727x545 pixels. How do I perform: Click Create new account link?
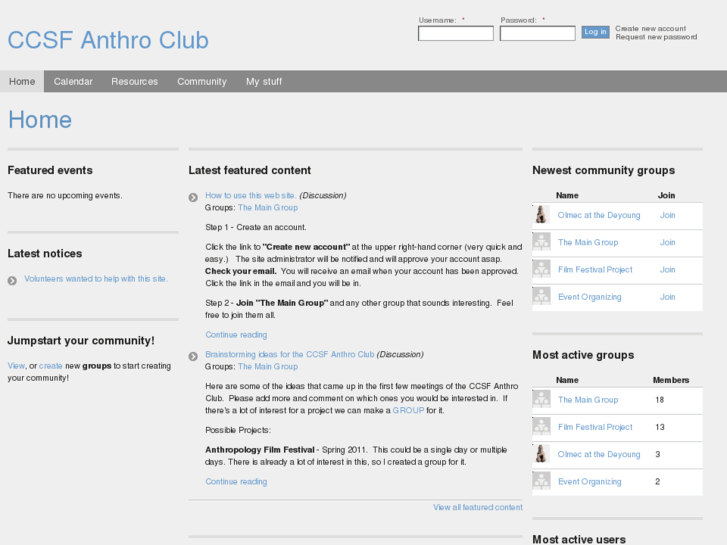pyautogui.click(x=650, y=29)
